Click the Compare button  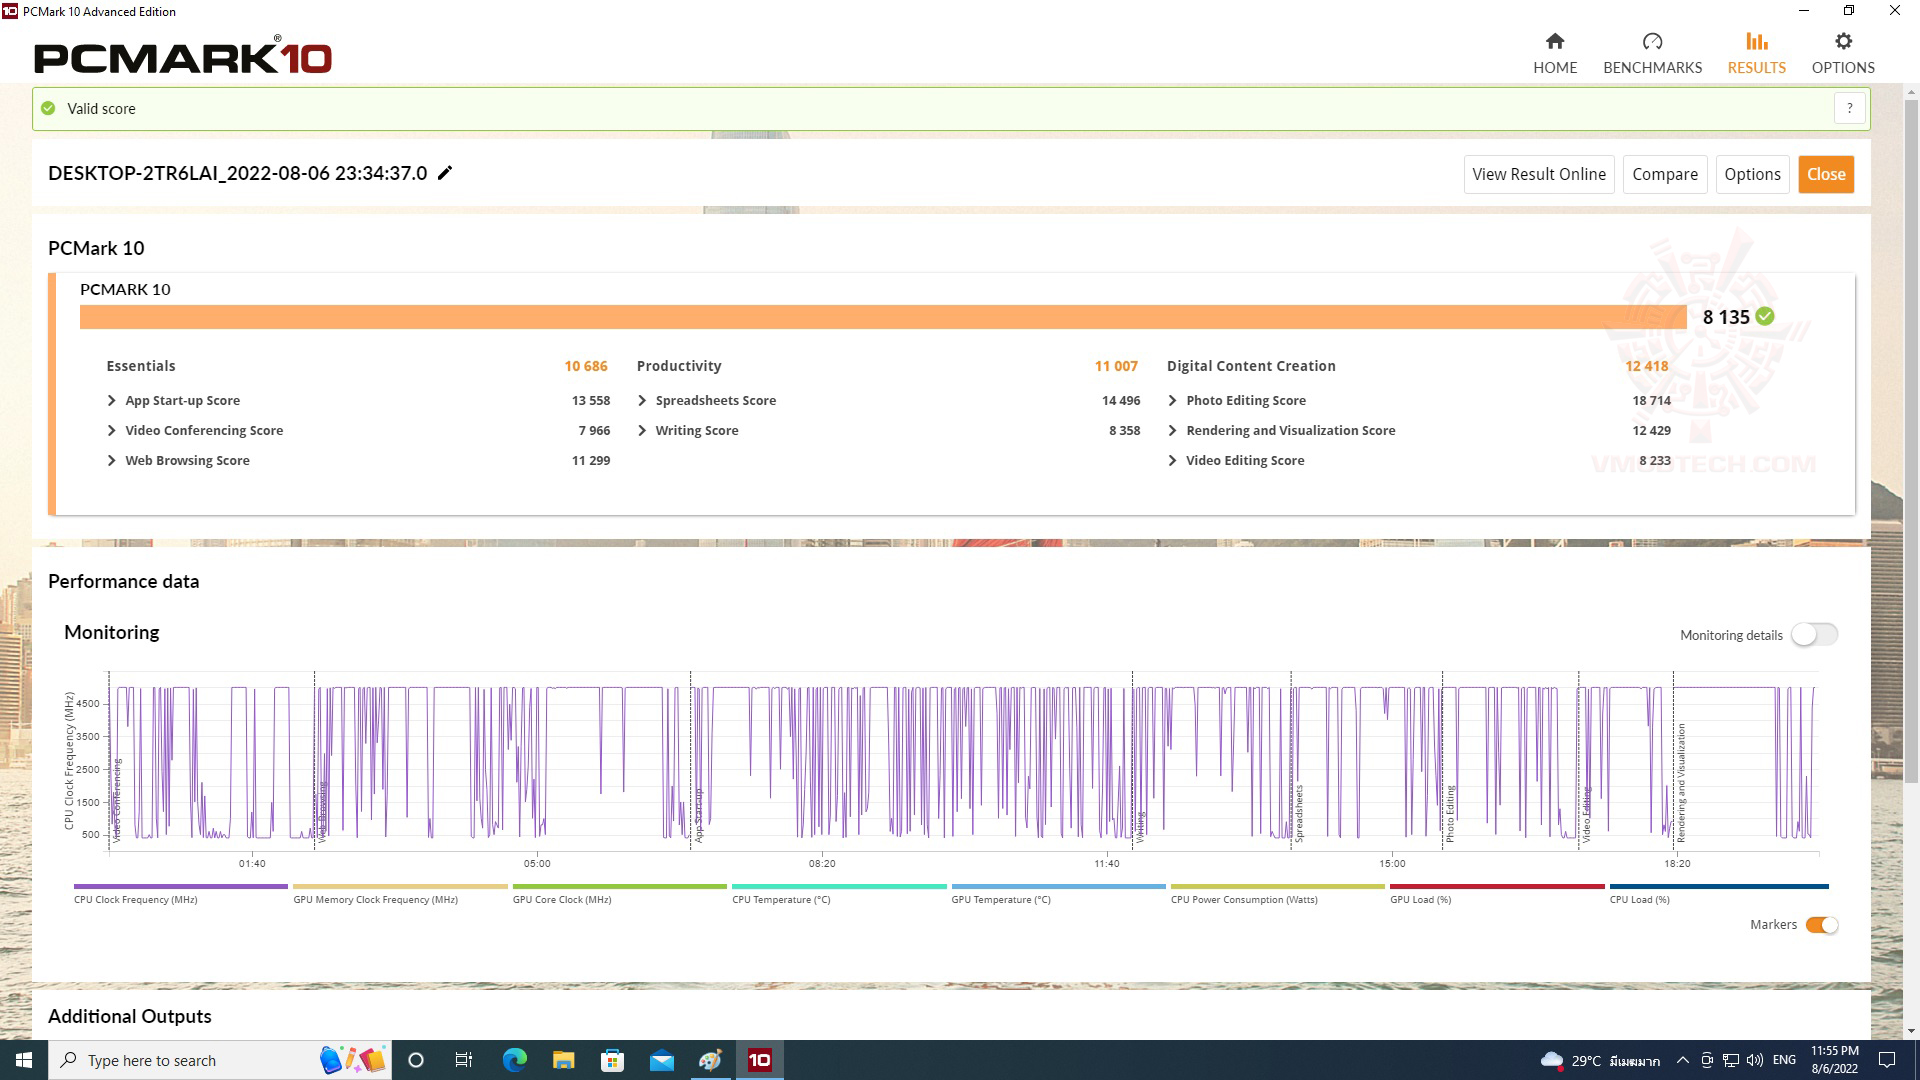coord(1665,174)
